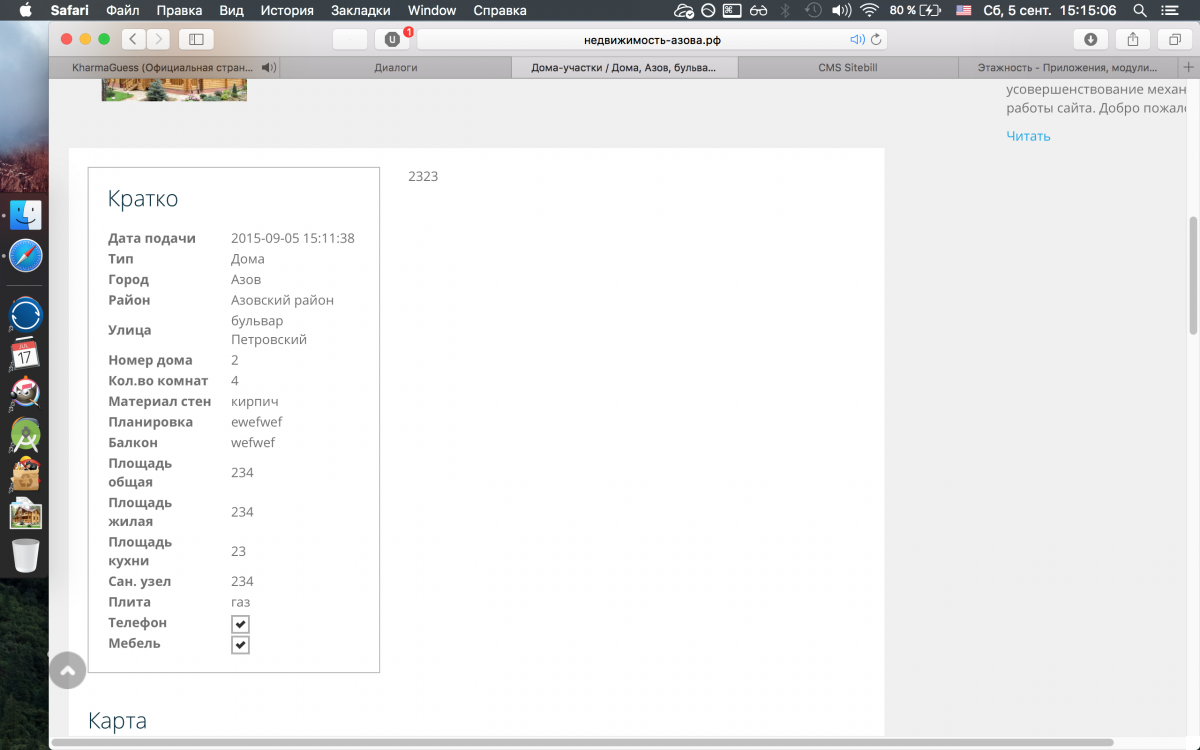Mute audio via address bar speaker icon
This screenshot has height=750, width=1200.
click(x=857, y=40)
